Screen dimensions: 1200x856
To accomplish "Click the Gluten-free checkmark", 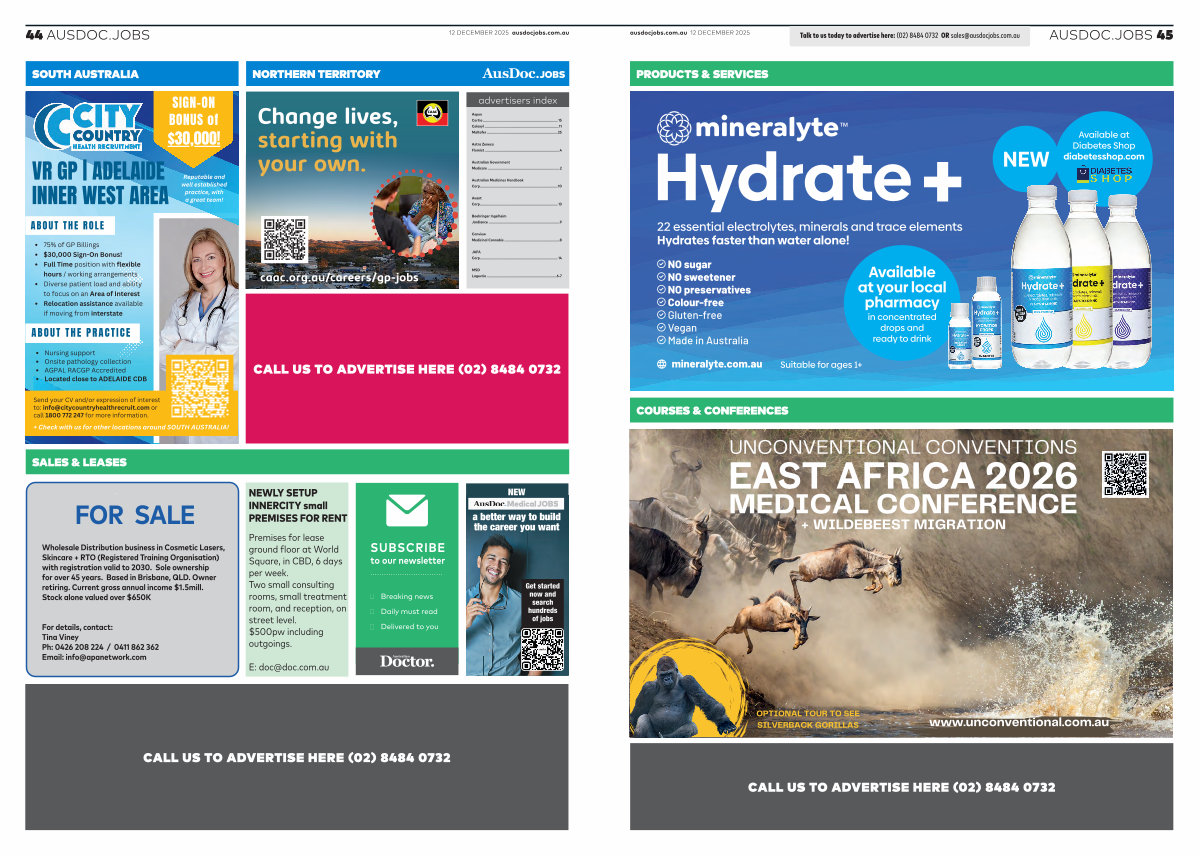I will coord(661,315).
